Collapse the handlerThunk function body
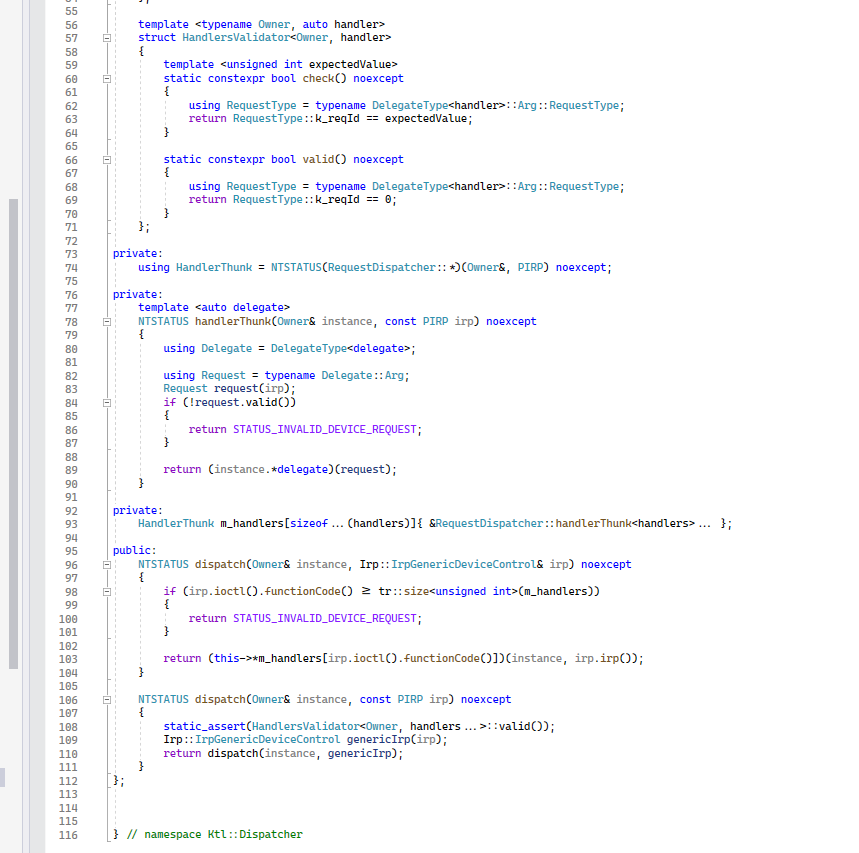 click(x=107, y=321)
